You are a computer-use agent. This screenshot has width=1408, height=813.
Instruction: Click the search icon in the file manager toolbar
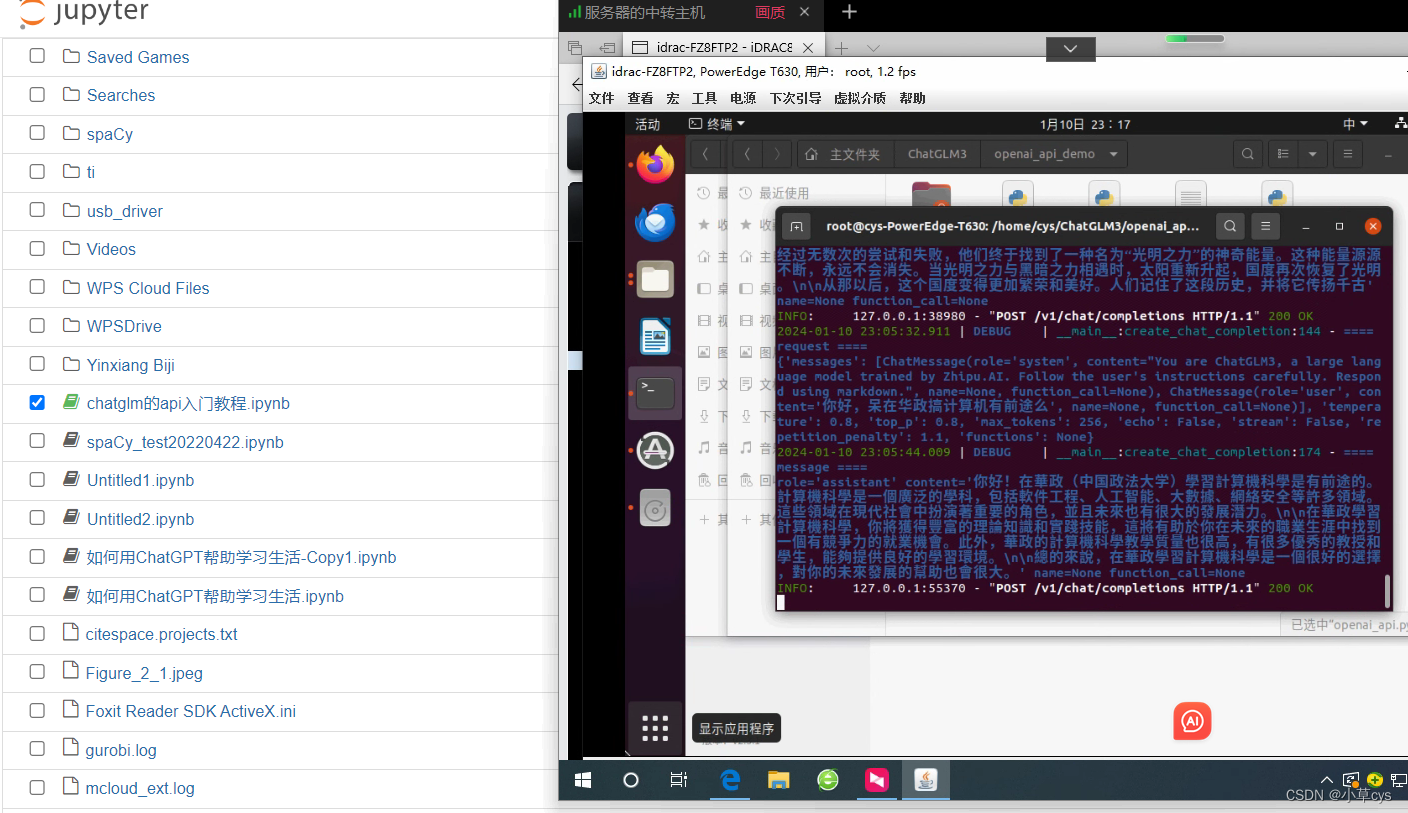(x=1247, y=154)
